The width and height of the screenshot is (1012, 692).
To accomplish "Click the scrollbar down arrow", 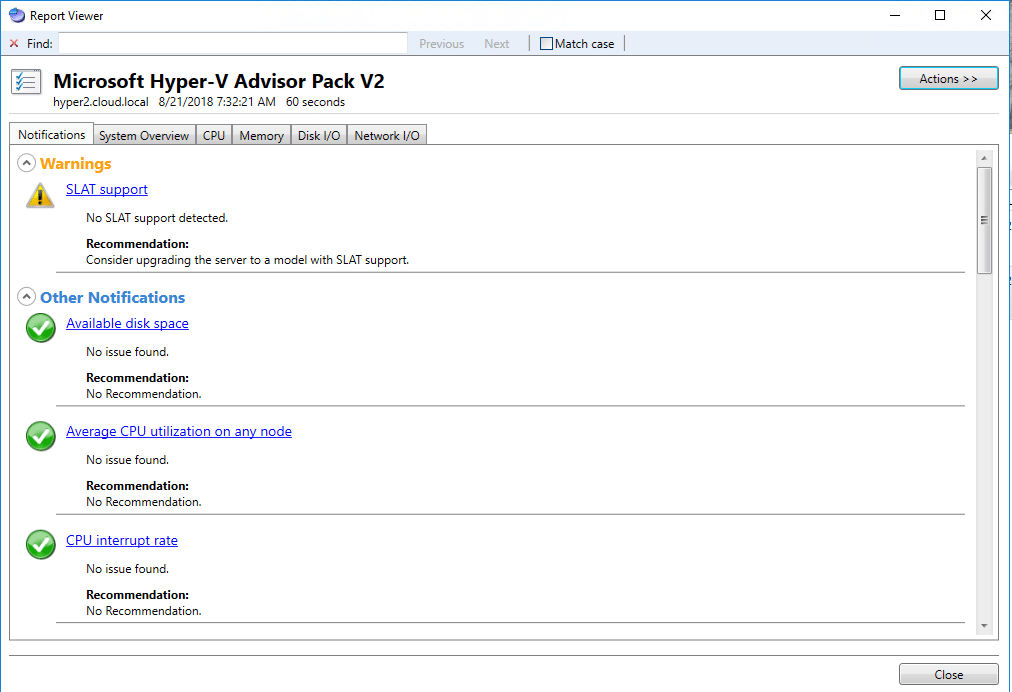I will click(x=984, y=626).
